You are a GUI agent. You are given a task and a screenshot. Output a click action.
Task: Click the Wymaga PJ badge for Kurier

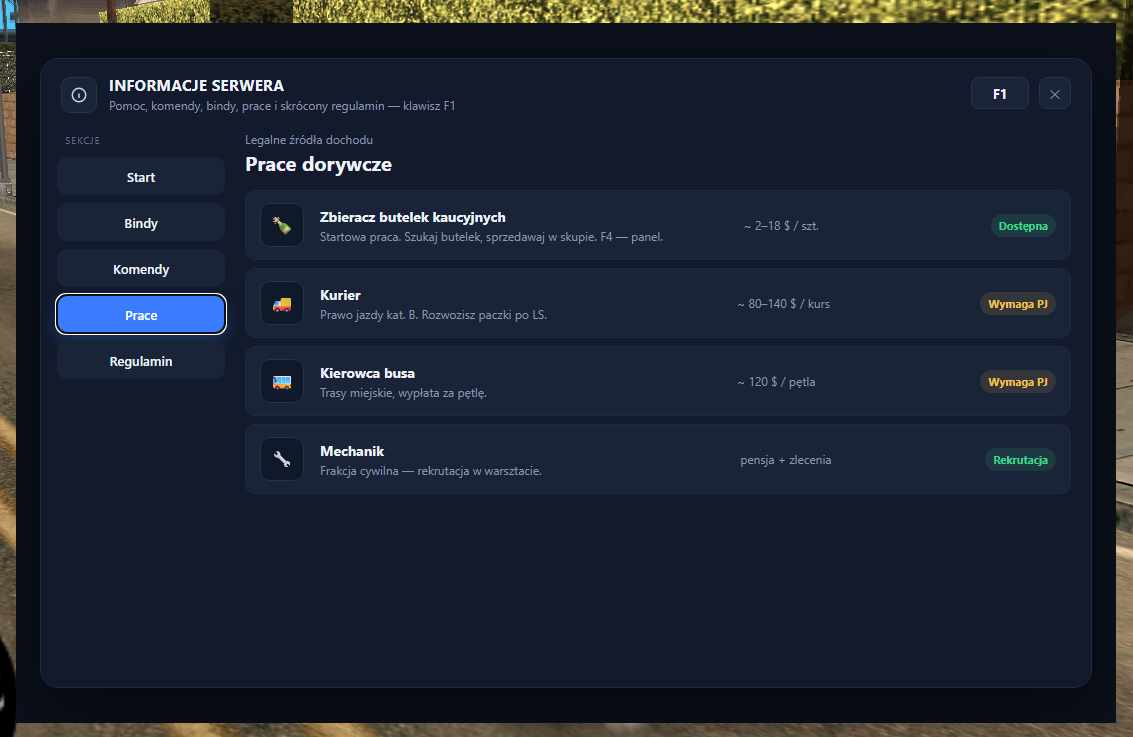(x=1017, y=304)
